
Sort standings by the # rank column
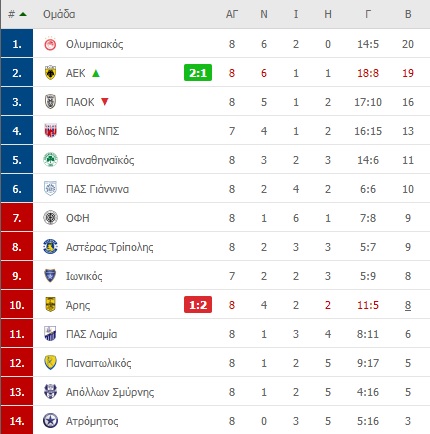[12, 14]
